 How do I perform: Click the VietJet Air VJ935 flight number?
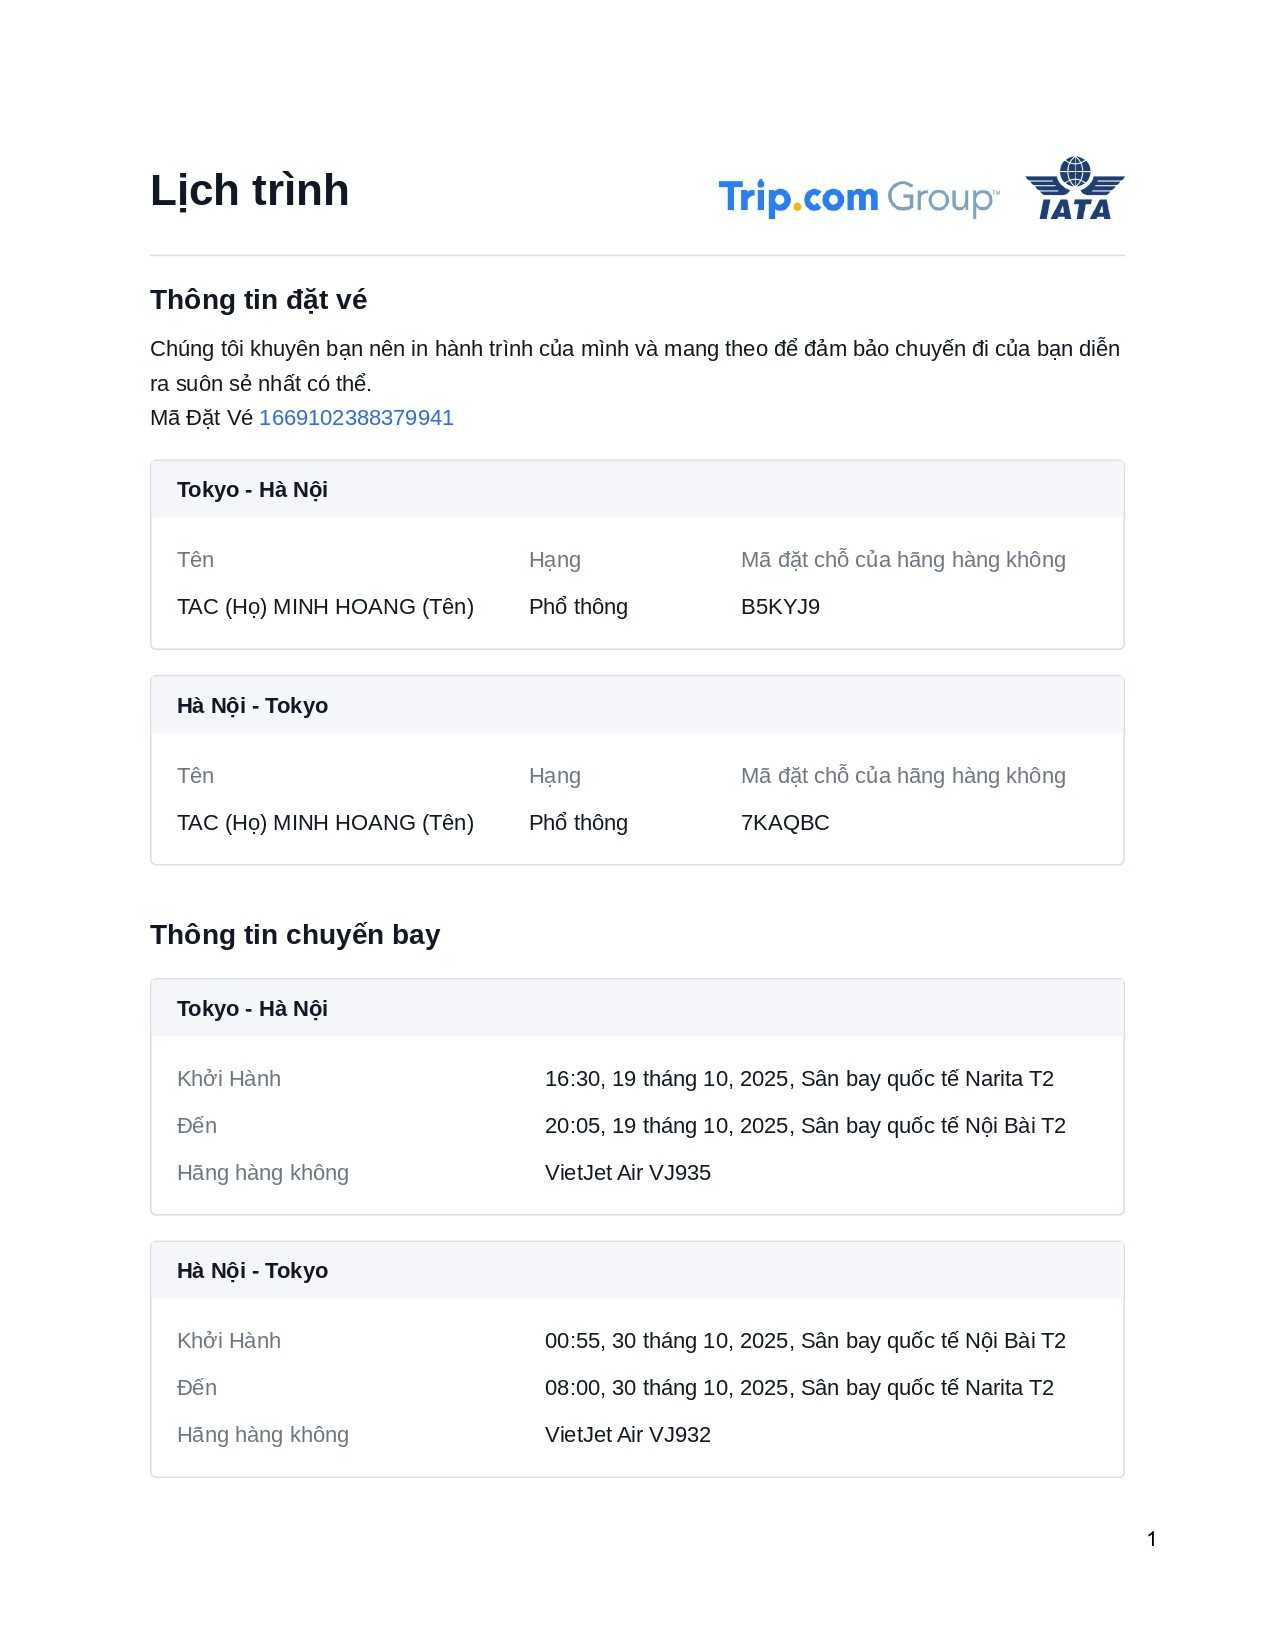point(628,1173)
